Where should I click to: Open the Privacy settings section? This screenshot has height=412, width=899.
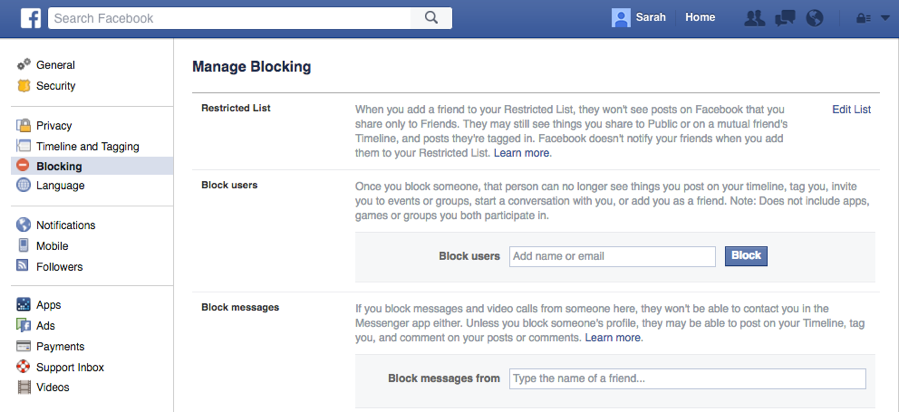pyautogui.click(x=54, y=126)
